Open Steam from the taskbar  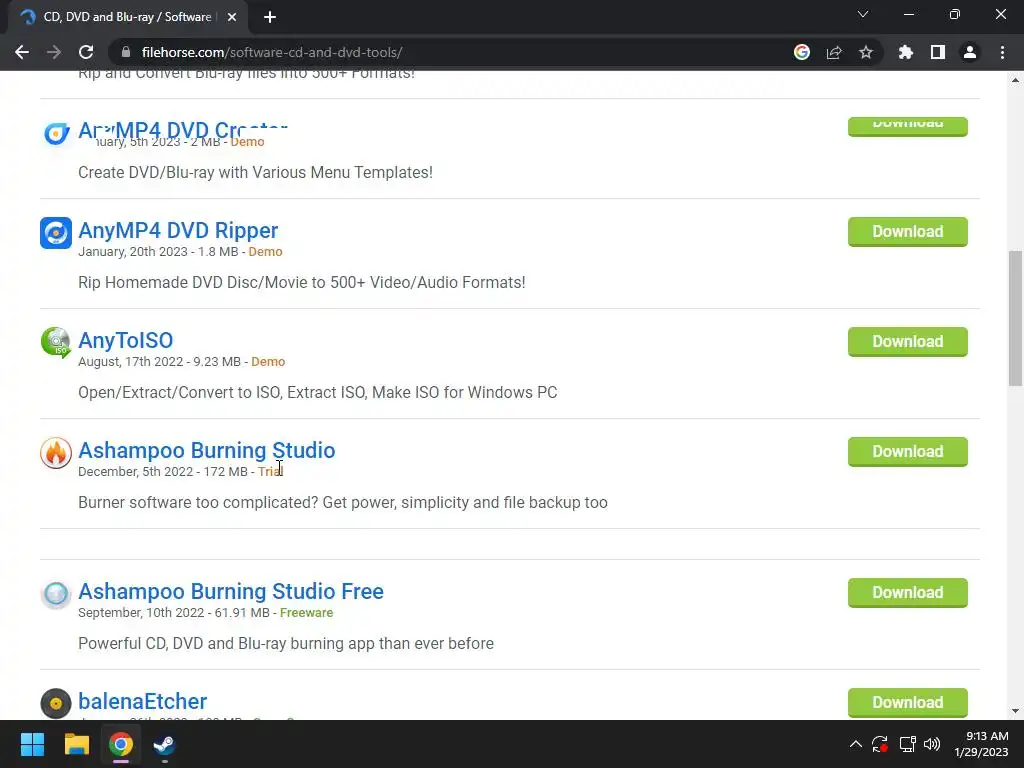[165, 744]
